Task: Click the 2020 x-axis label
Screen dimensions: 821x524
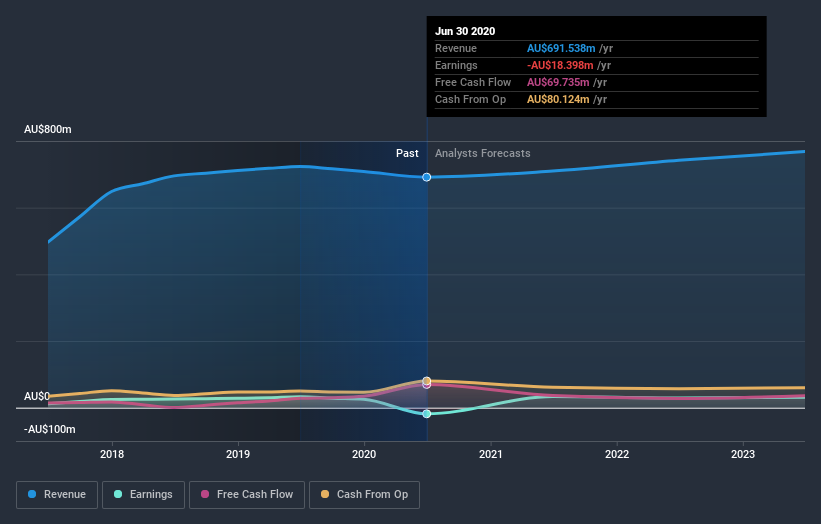Action: 364,454
